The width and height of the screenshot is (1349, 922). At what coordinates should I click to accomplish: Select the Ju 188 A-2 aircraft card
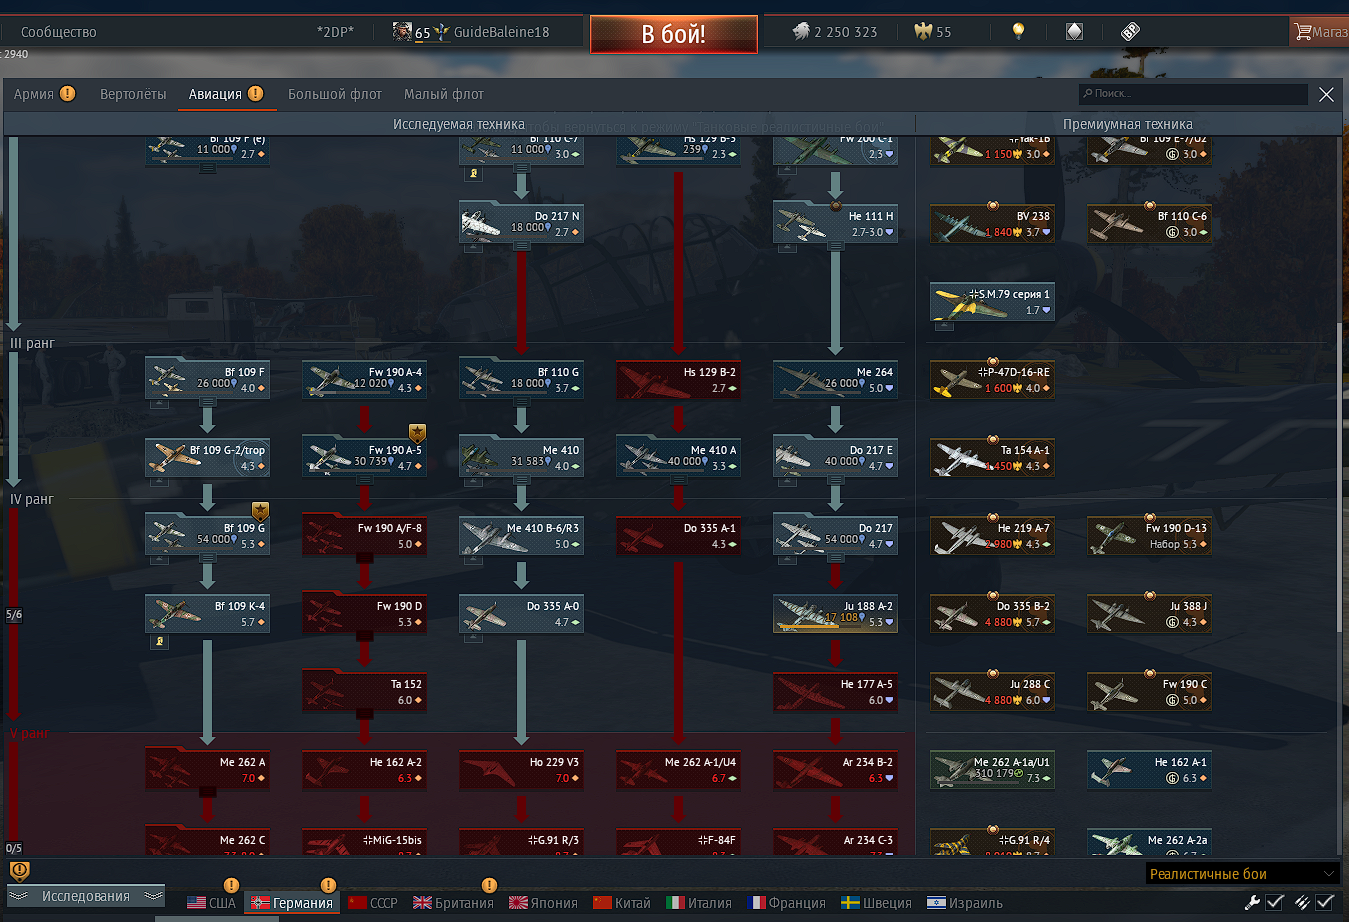tap(836, 614)
